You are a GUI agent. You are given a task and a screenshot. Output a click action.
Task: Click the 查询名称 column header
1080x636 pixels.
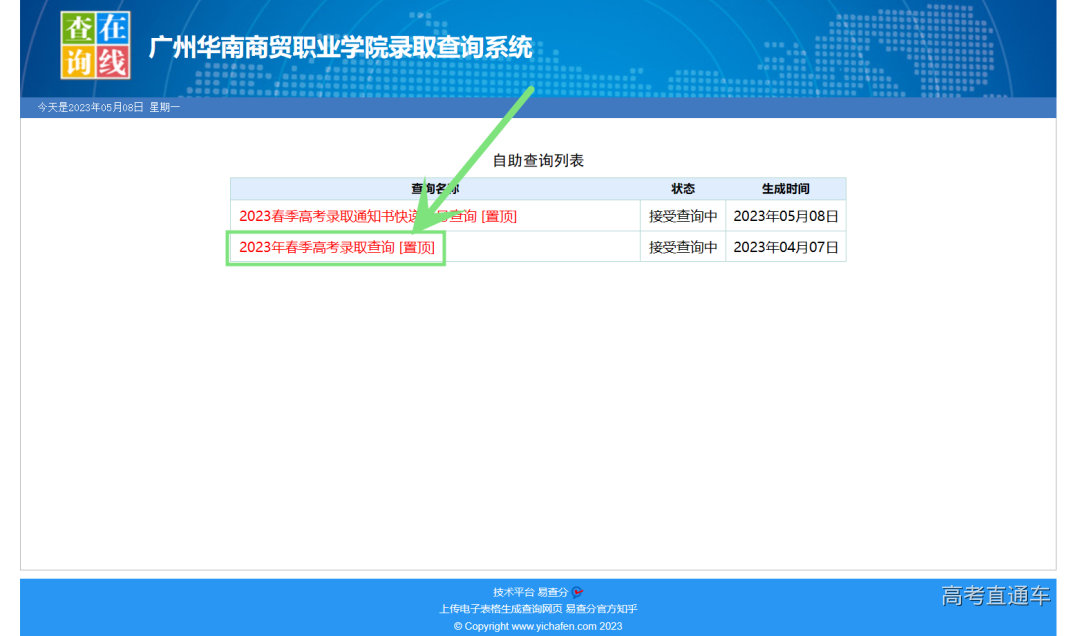tap(433, 188)
